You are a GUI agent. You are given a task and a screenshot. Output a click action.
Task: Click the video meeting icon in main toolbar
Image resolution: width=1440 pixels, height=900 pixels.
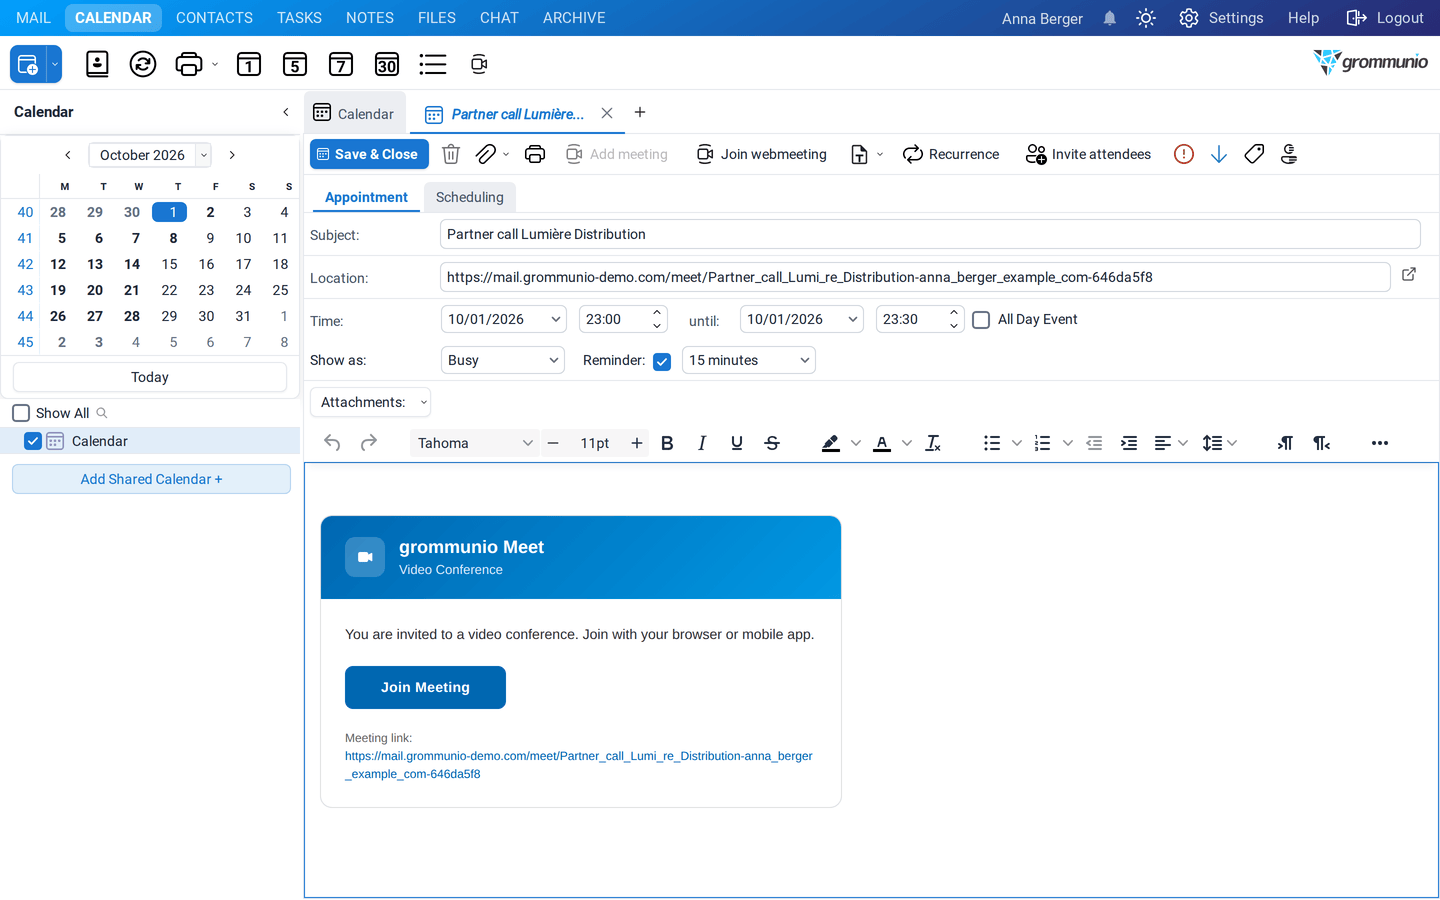click(479, 64)
